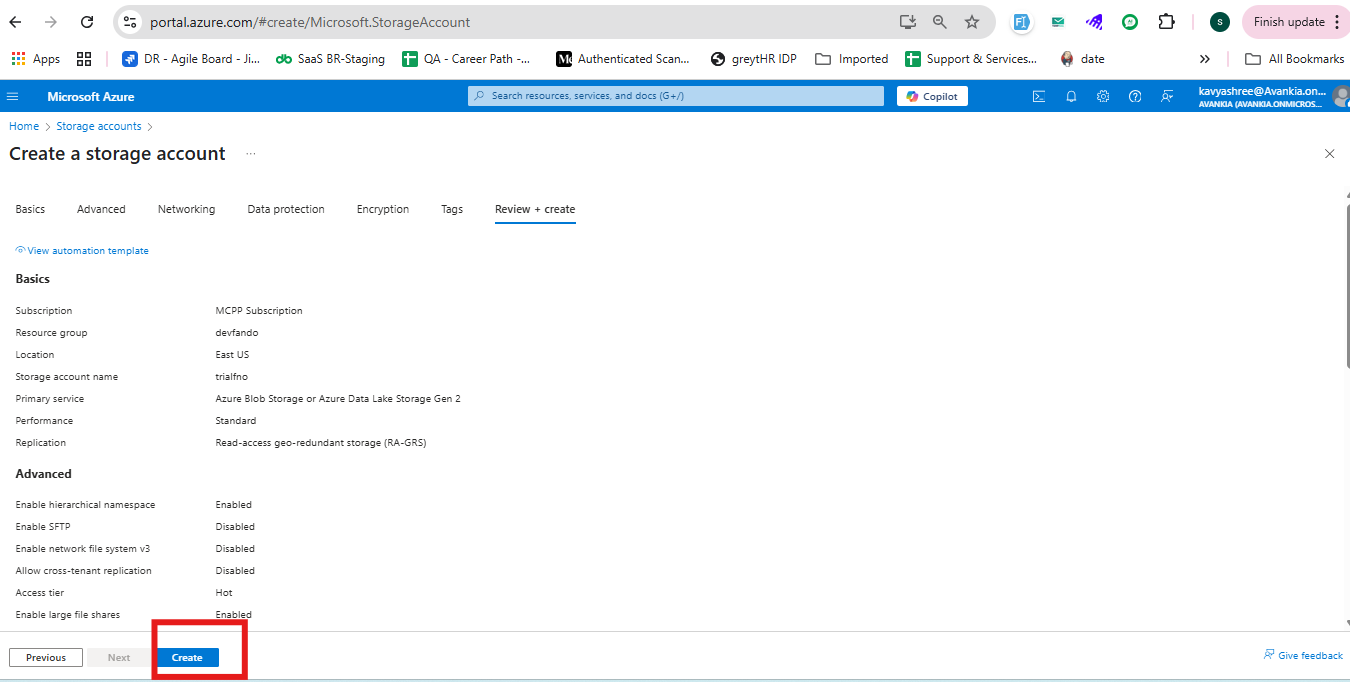Close the Create a storage account blade
This screenshot has width=1350, height=682.
point(1329,154)
